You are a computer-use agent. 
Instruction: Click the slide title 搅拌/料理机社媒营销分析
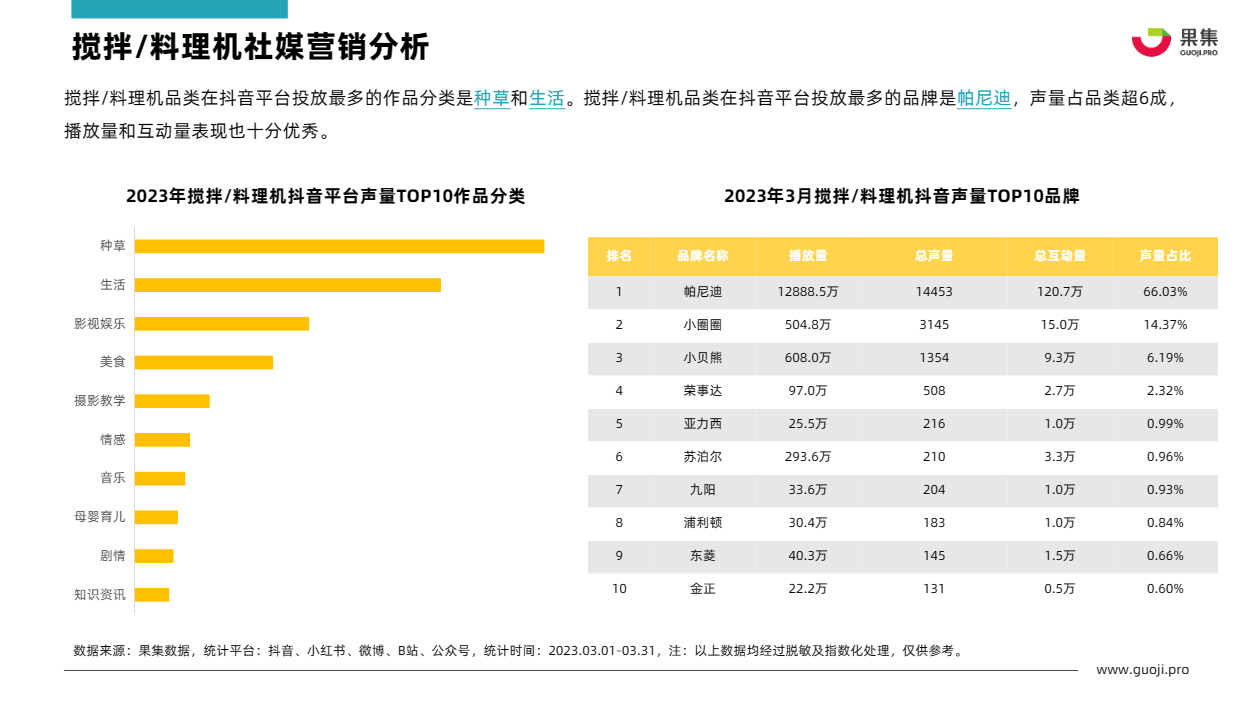(250, 47)
